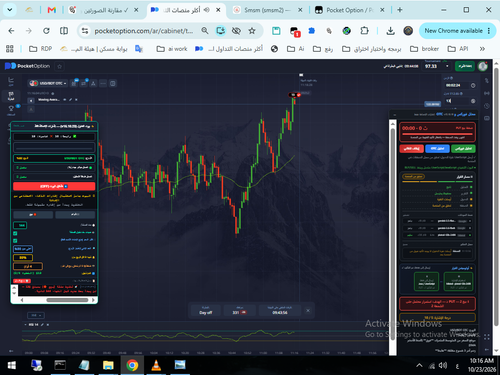Open the tournaments trophy icon in left sidebar

click(x=11, y=109)
